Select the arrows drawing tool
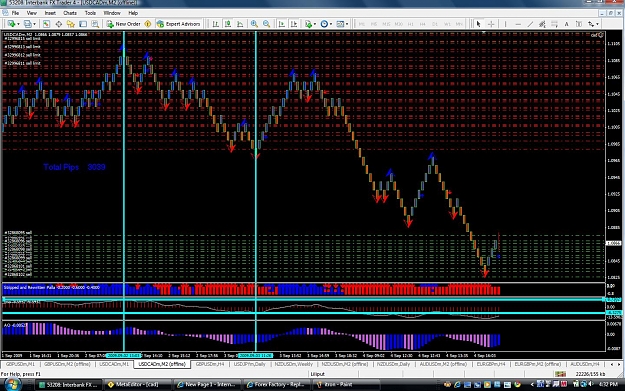625x391 pixels. 591,24
